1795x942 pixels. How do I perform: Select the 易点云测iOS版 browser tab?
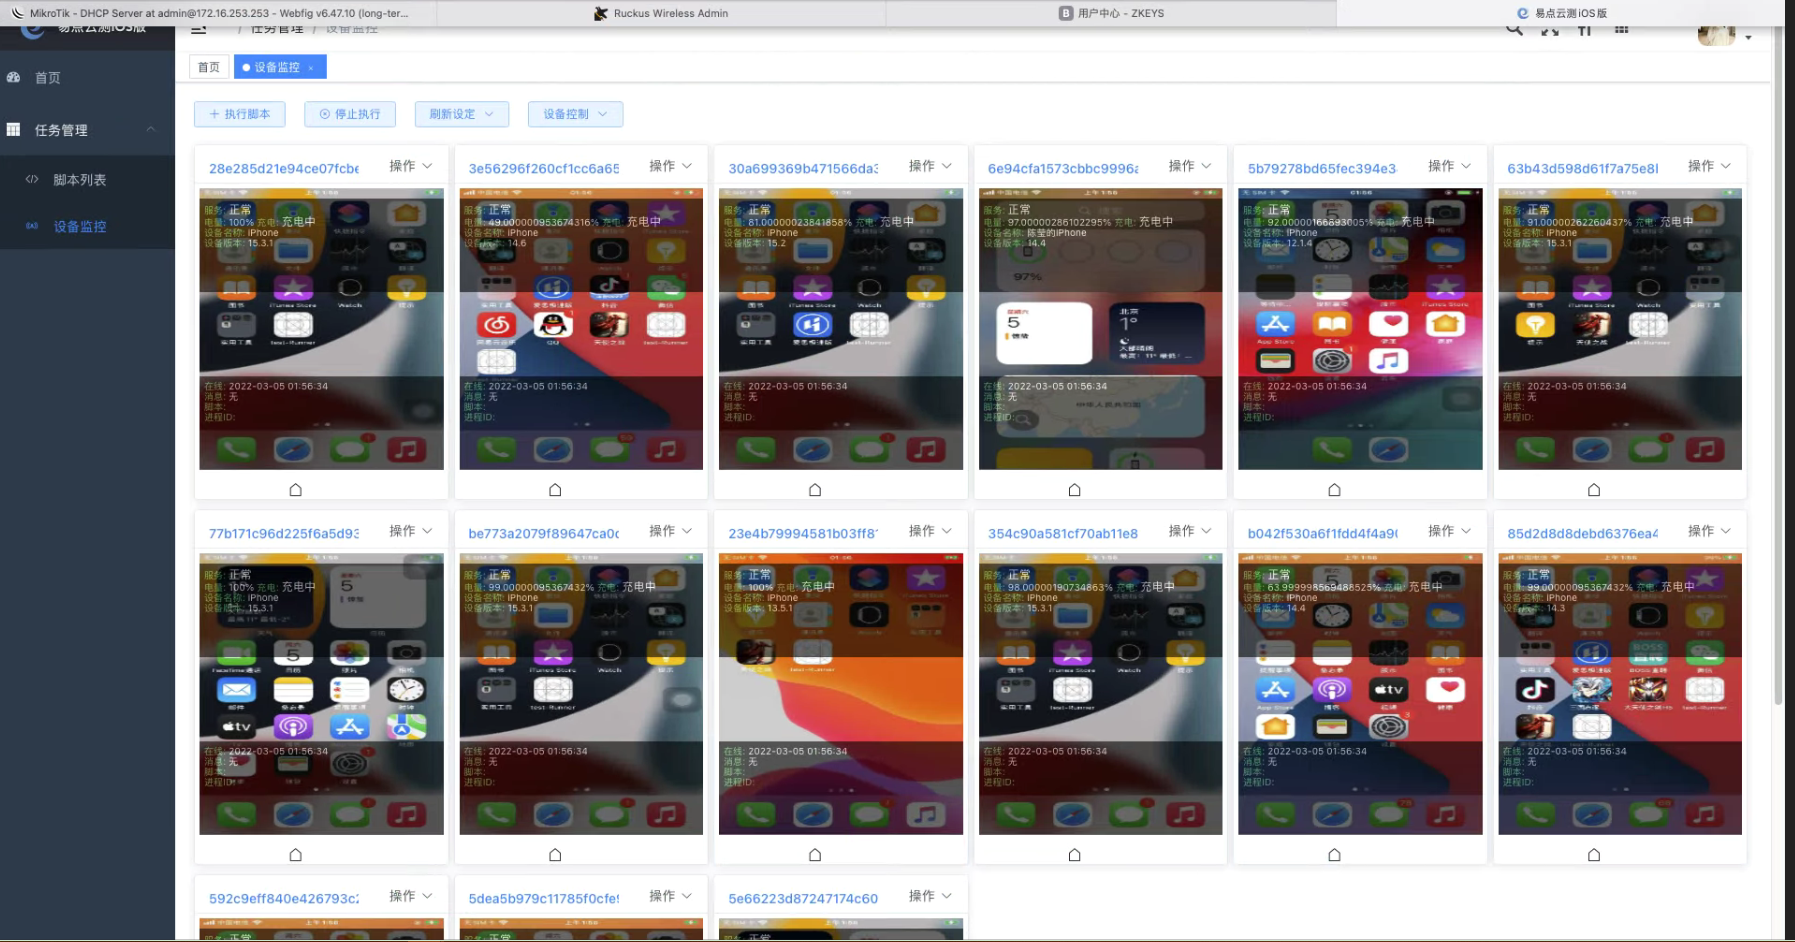pyautogui.click(x=1562, y=13)
